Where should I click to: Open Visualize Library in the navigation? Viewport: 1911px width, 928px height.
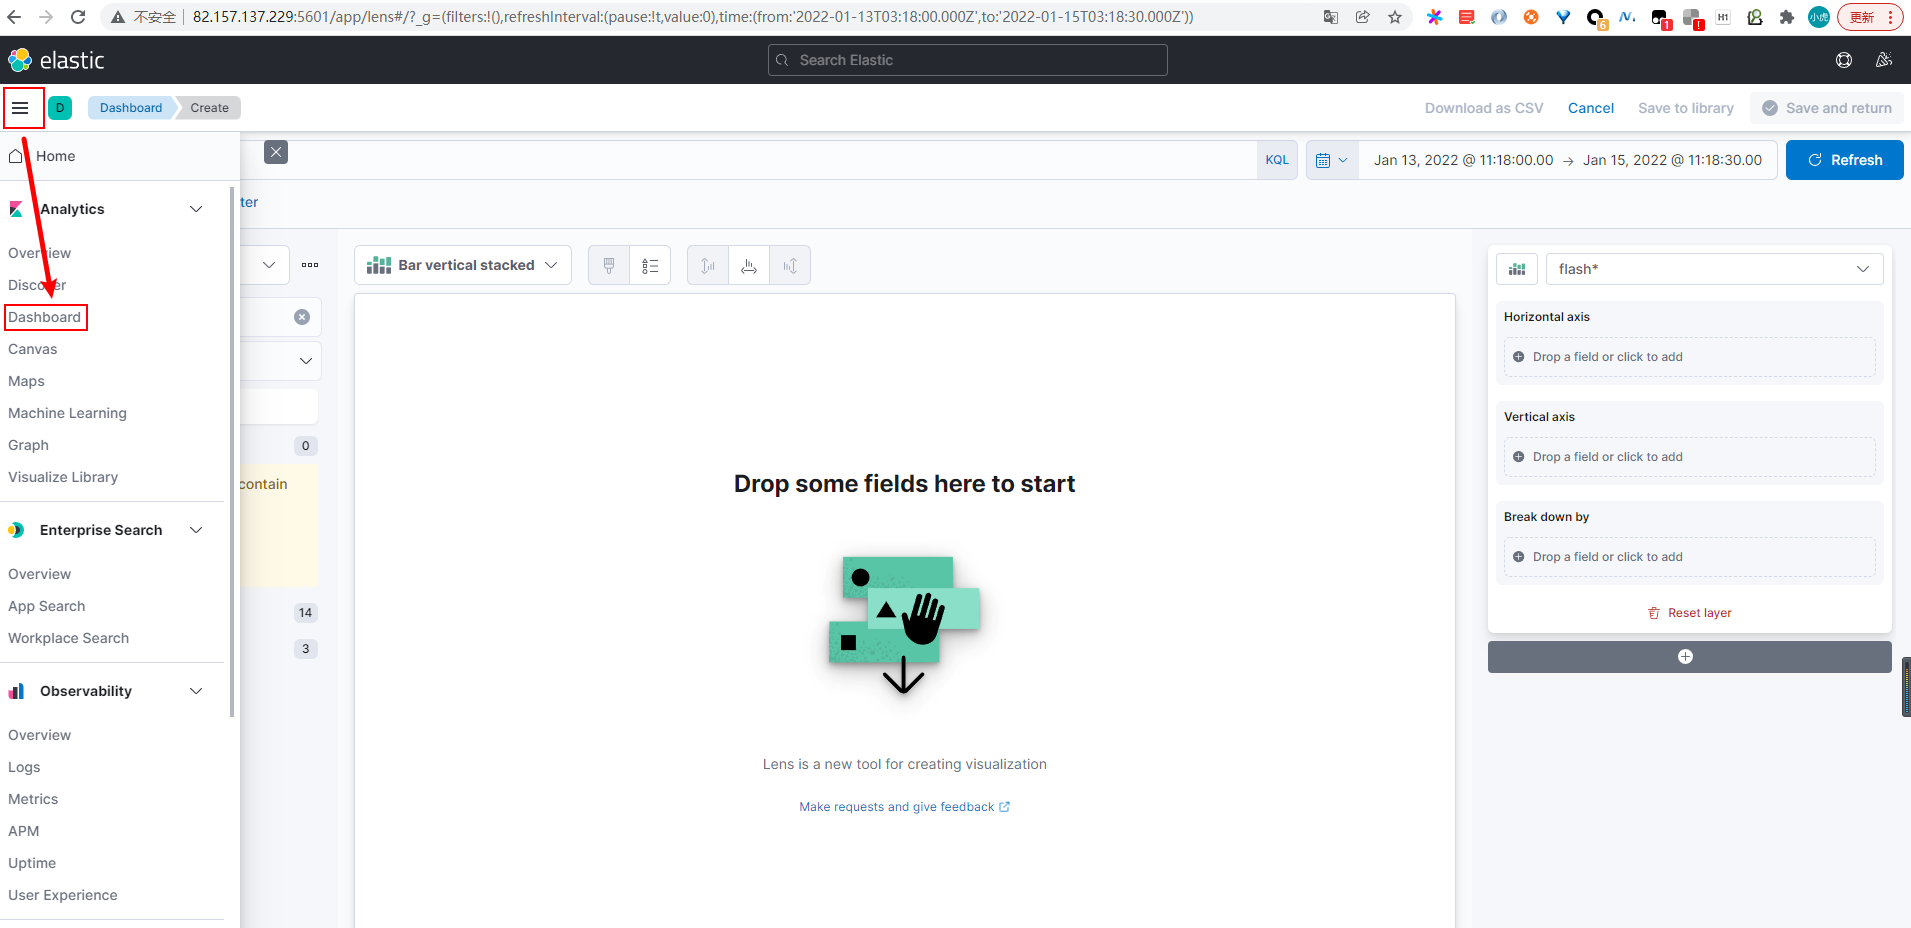[x=63, y=477]
